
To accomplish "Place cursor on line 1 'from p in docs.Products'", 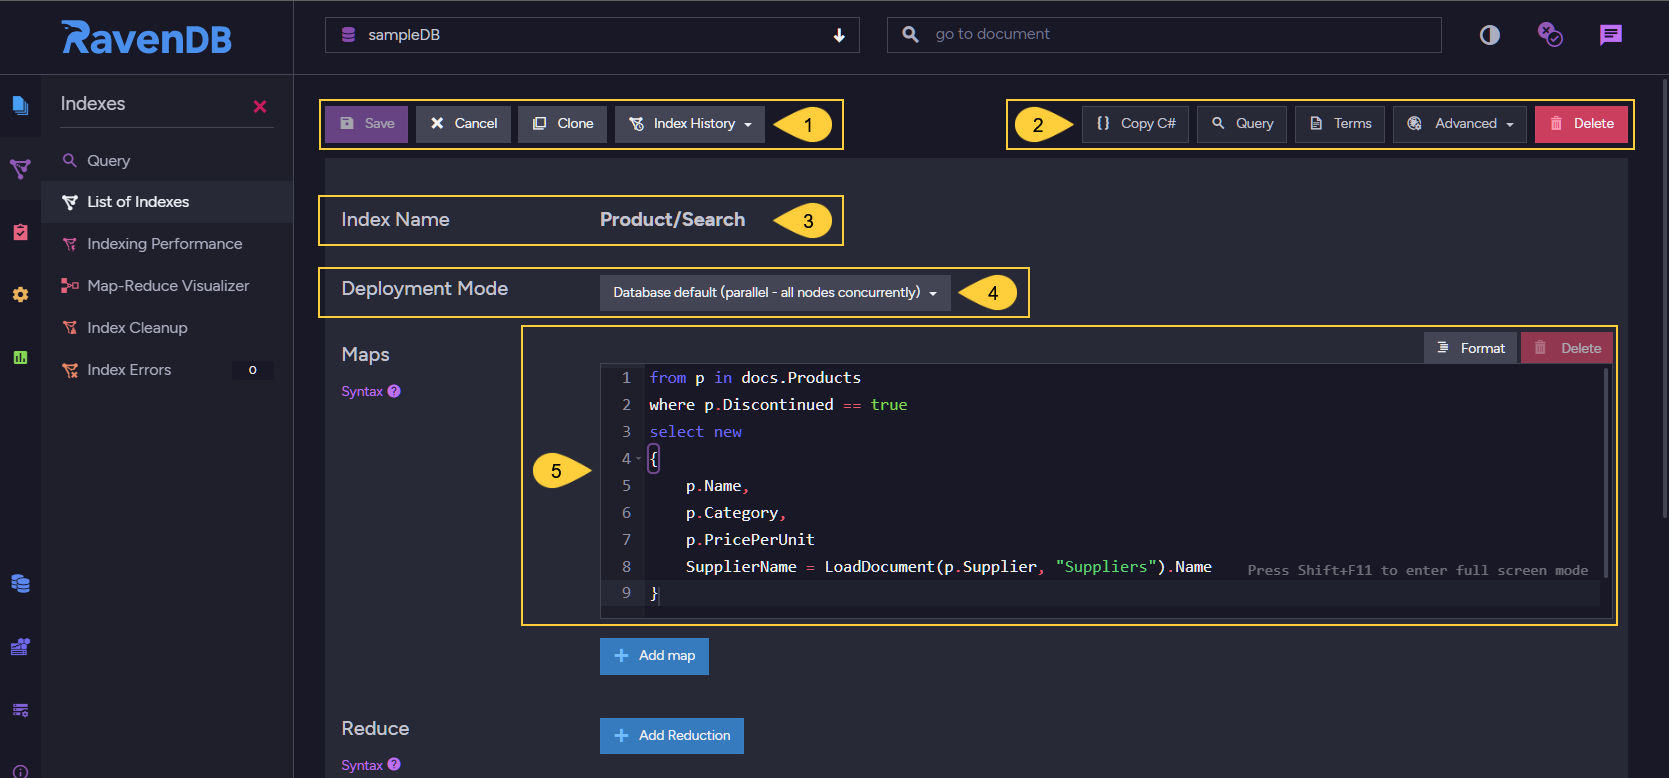I will pyautogui.click(x=755, y=378).
